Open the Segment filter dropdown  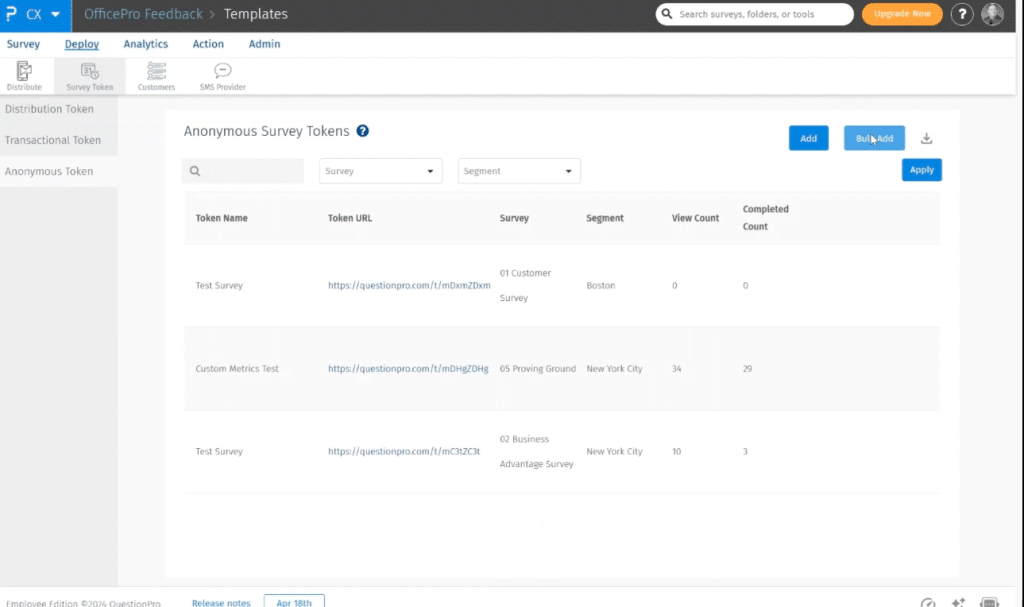tap(518, 170)
